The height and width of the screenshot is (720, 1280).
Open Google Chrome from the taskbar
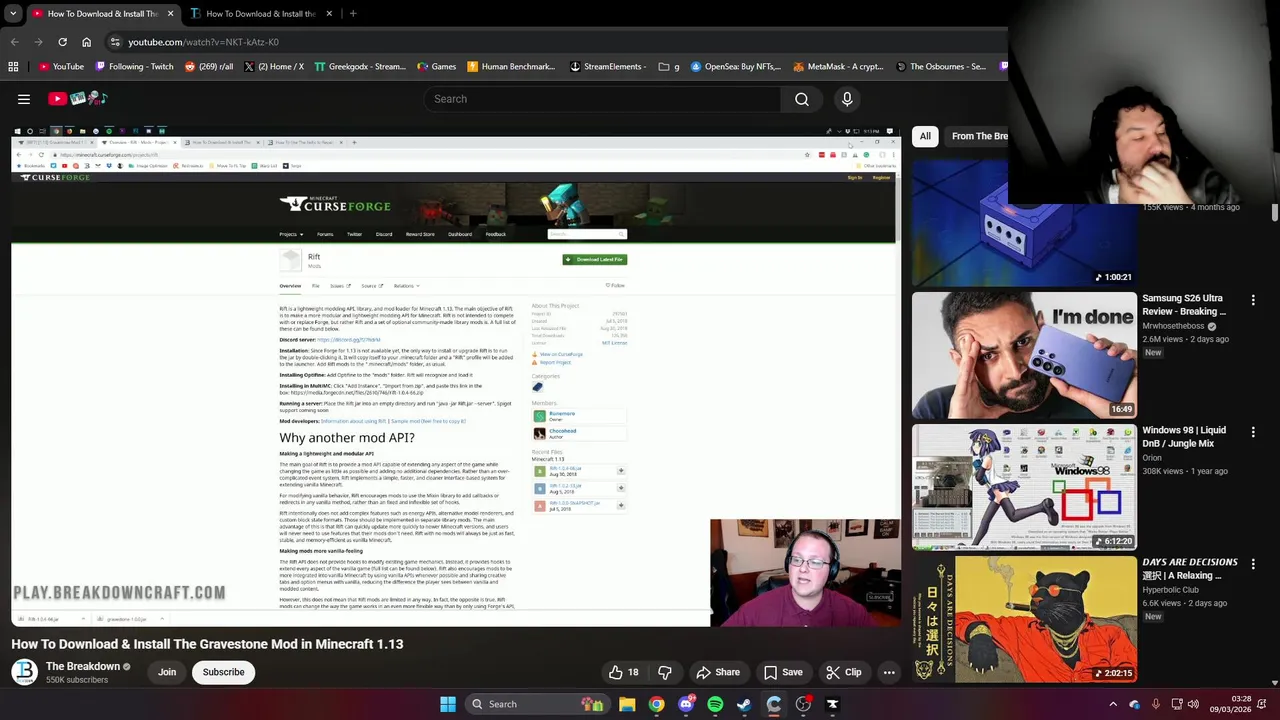(656, 704)
